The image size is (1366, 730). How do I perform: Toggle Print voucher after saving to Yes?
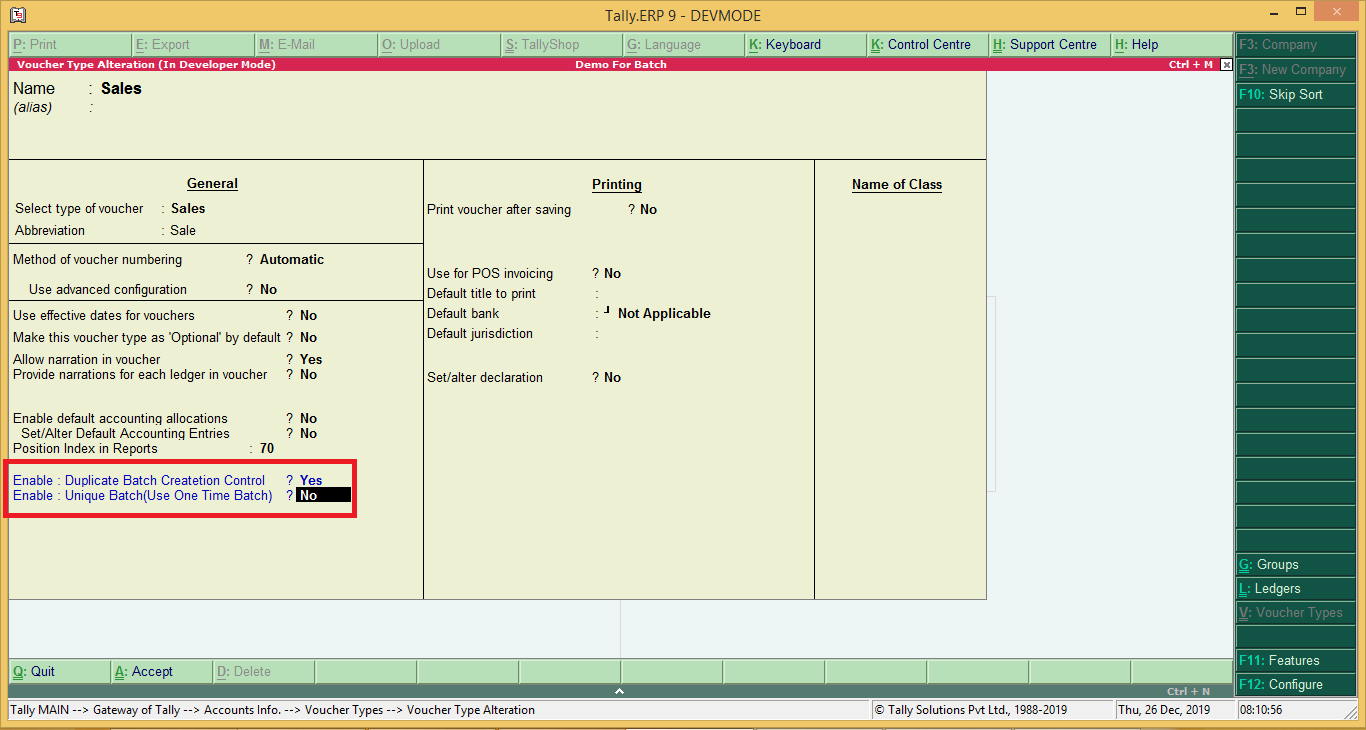point(648,209)
